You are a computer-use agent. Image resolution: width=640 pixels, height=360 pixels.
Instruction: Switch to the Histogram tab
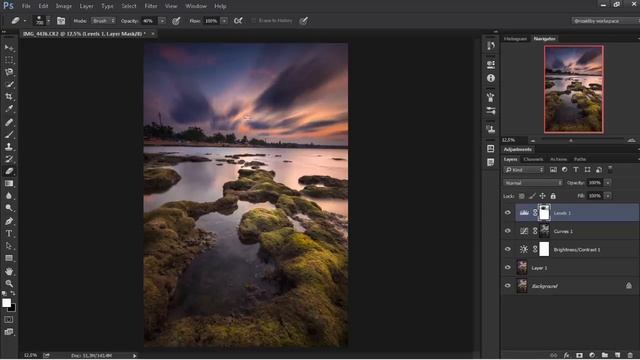tap(515, 39)
